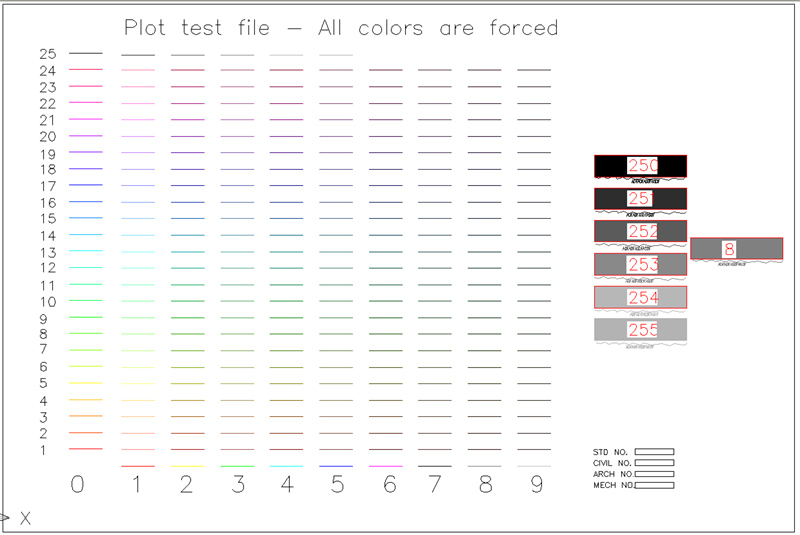Click the X axis marker
Image resolution: width=800 pixels, height=535 pixels.
(25, 518)
